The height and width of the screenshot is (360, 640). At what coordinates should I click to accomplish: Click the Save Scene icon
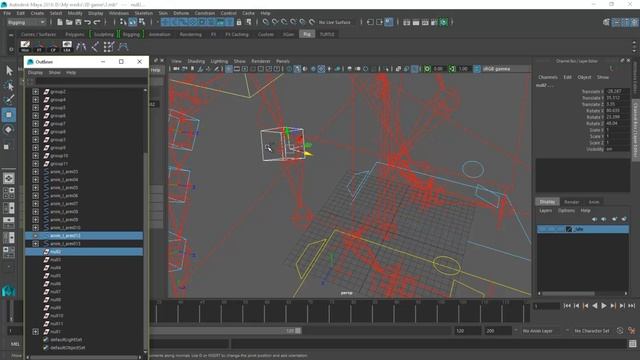click(x=78, y=22)
